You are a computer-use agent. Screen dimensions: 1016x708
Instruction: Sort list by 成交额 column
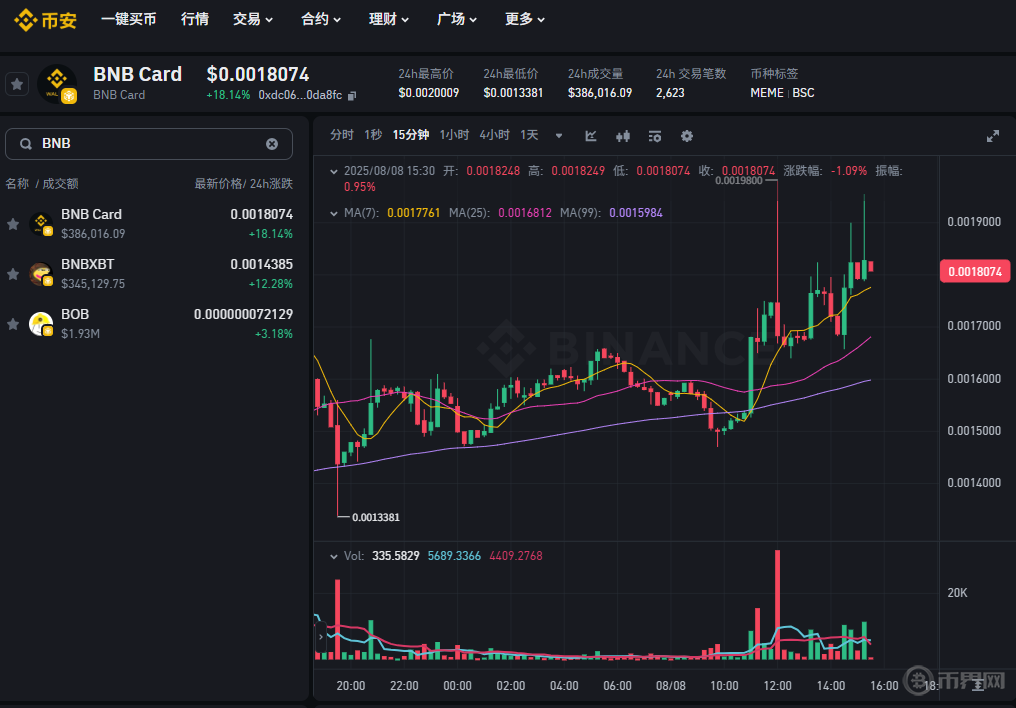click(60, 184)
